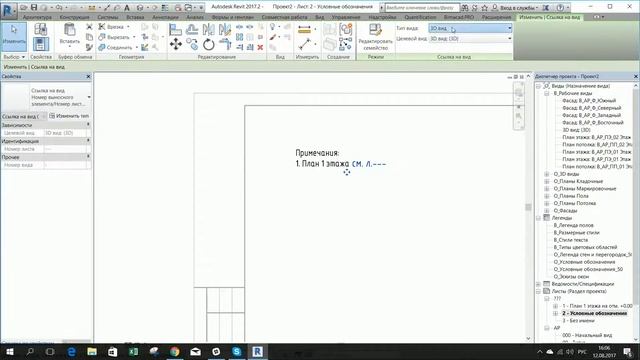Select sheet 3 - Без имени
Screen dimensions: 640x360
tap(578, 321)
